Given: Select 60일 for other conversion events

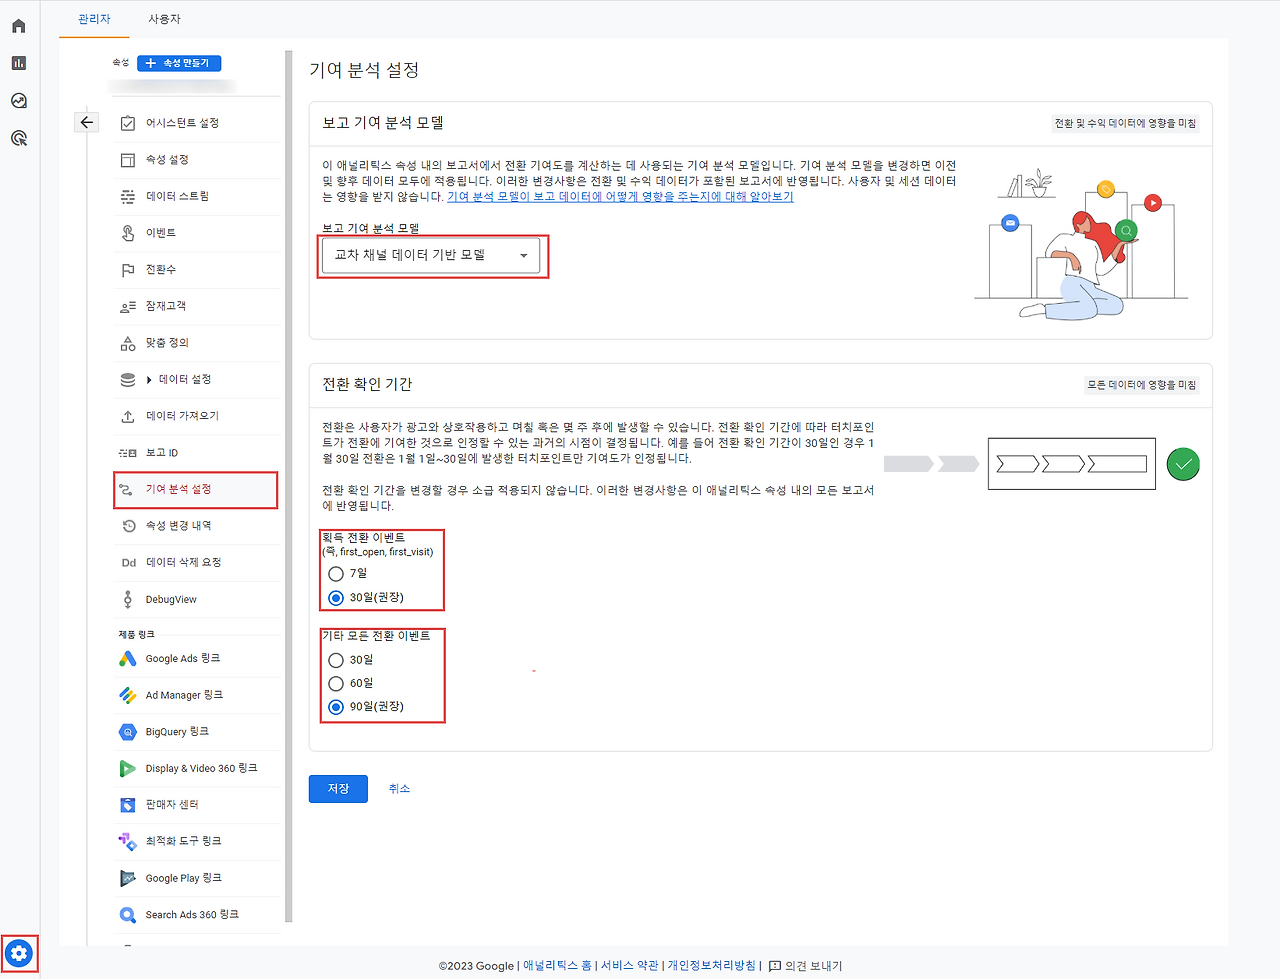Looking at the screenshot, I should 336,683.
